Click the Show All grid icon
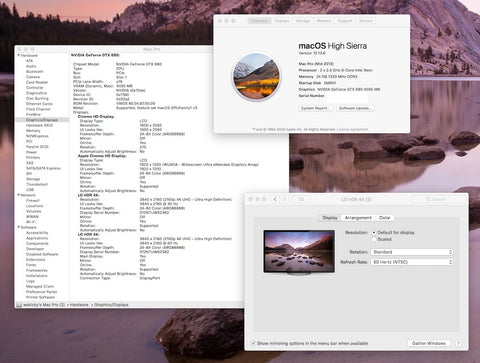Image resolution: width=480 pixels, height=363 pixels. point(301,199)
